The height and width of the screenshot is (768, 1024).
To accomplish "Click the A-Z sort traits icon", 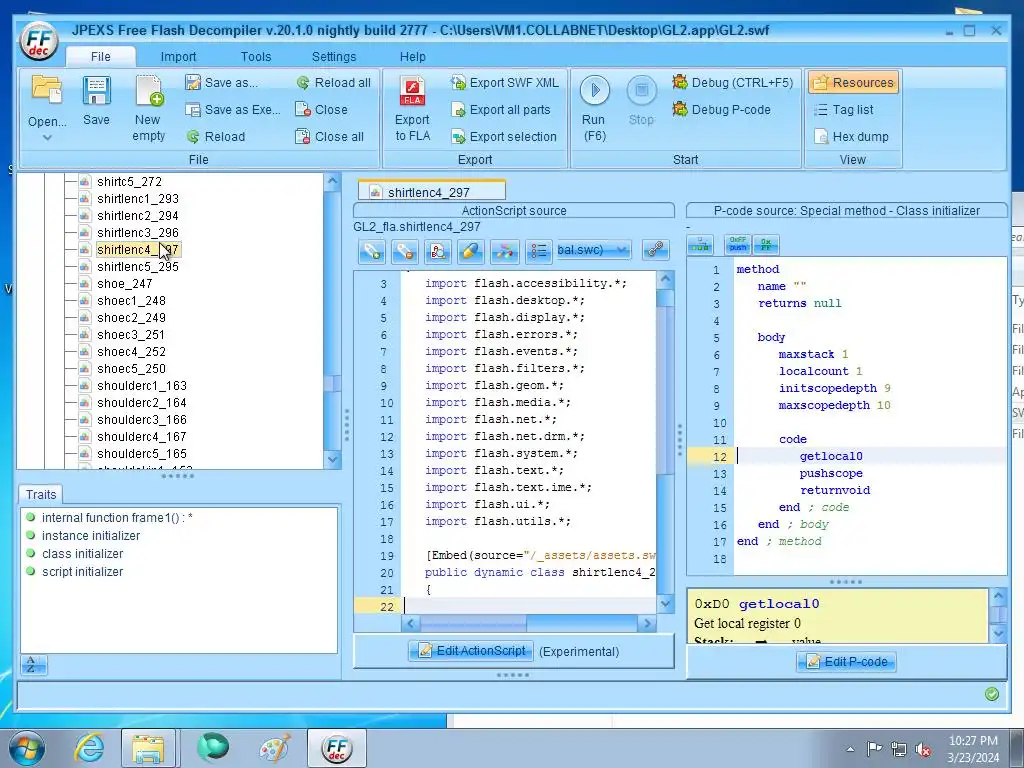I will (x=33, y=665).
